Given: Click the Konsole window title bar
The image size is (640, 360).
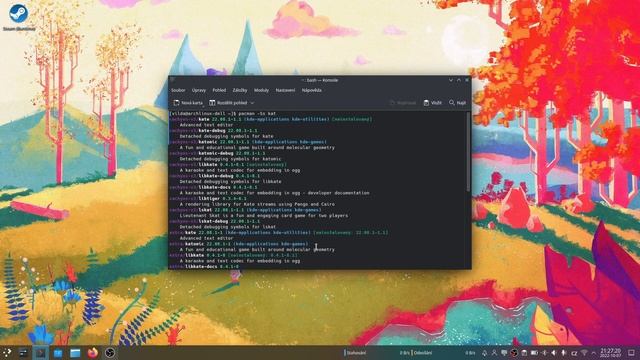Looking at the screenshot, I should tap(320, 80).
